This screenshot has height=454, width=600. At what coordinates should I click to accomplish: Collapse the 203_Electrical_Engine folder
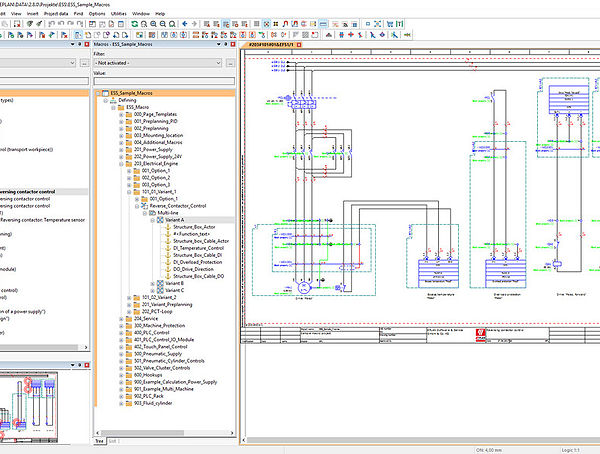pos(120,163)
